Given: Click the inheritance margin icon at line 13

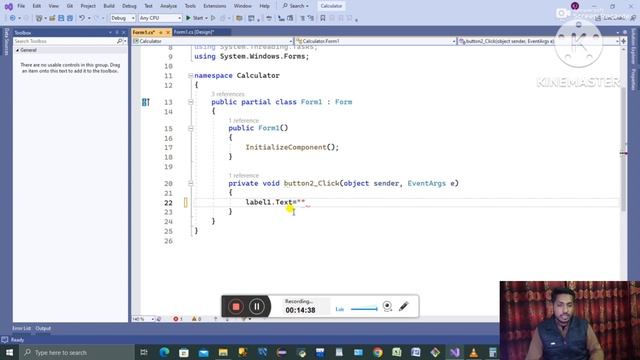Looking at the screenshot, I should tap(146, 102).
